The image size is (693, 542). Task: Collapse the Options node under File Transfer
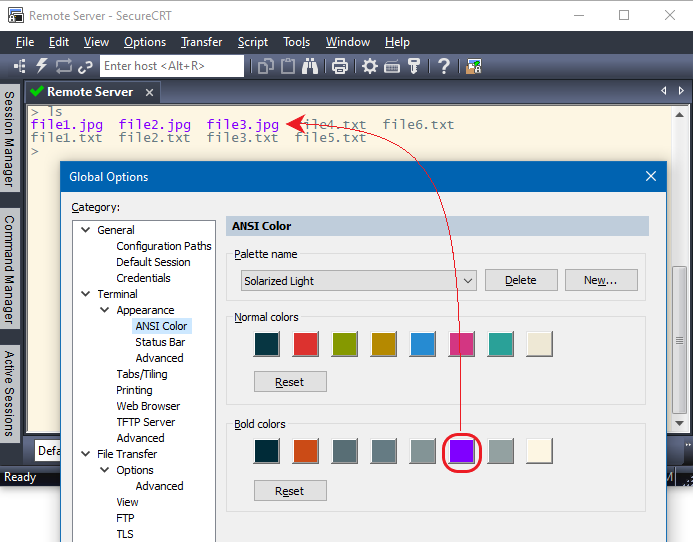point(105,470)
